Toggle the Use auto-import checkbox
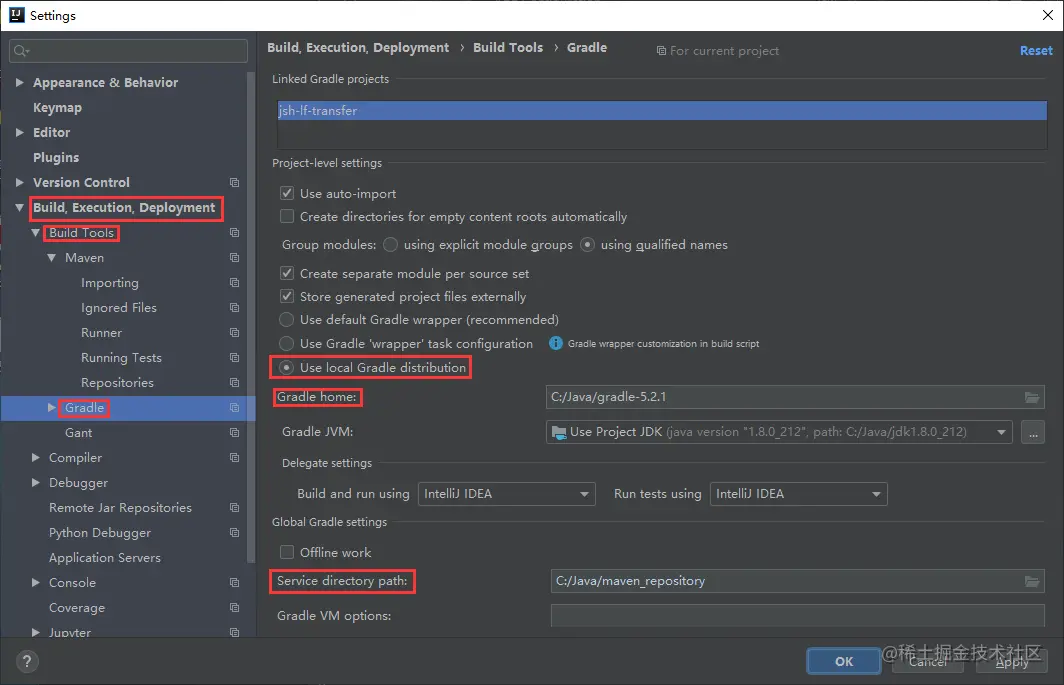Image resolution: width=1064 pixels, height=685 pixels. click(x=287, y=193)
